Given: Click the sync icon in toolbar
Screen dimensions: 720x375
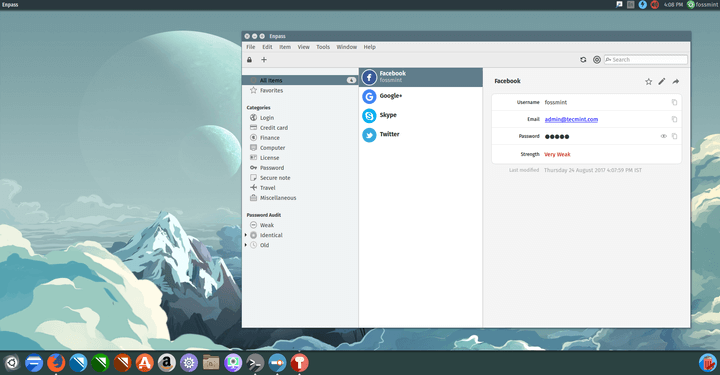Looking at the screenshot, I should [583, 60].
